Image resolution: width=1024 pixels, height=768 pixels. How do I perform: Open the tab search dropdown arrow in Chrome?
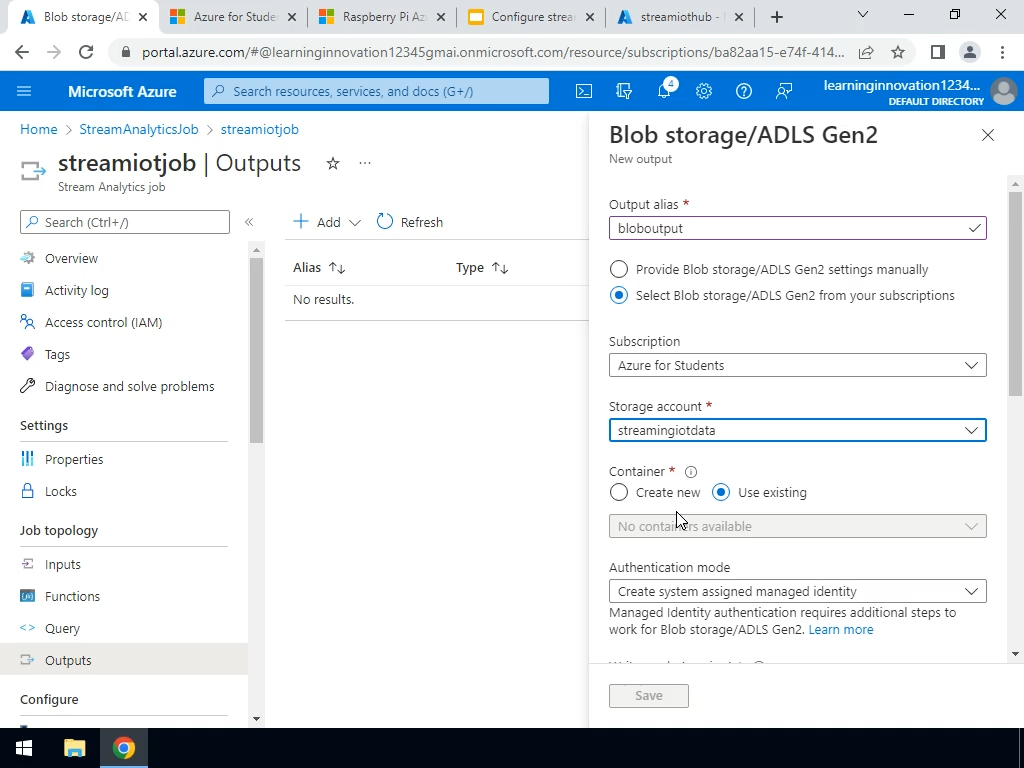click(863, 14)
